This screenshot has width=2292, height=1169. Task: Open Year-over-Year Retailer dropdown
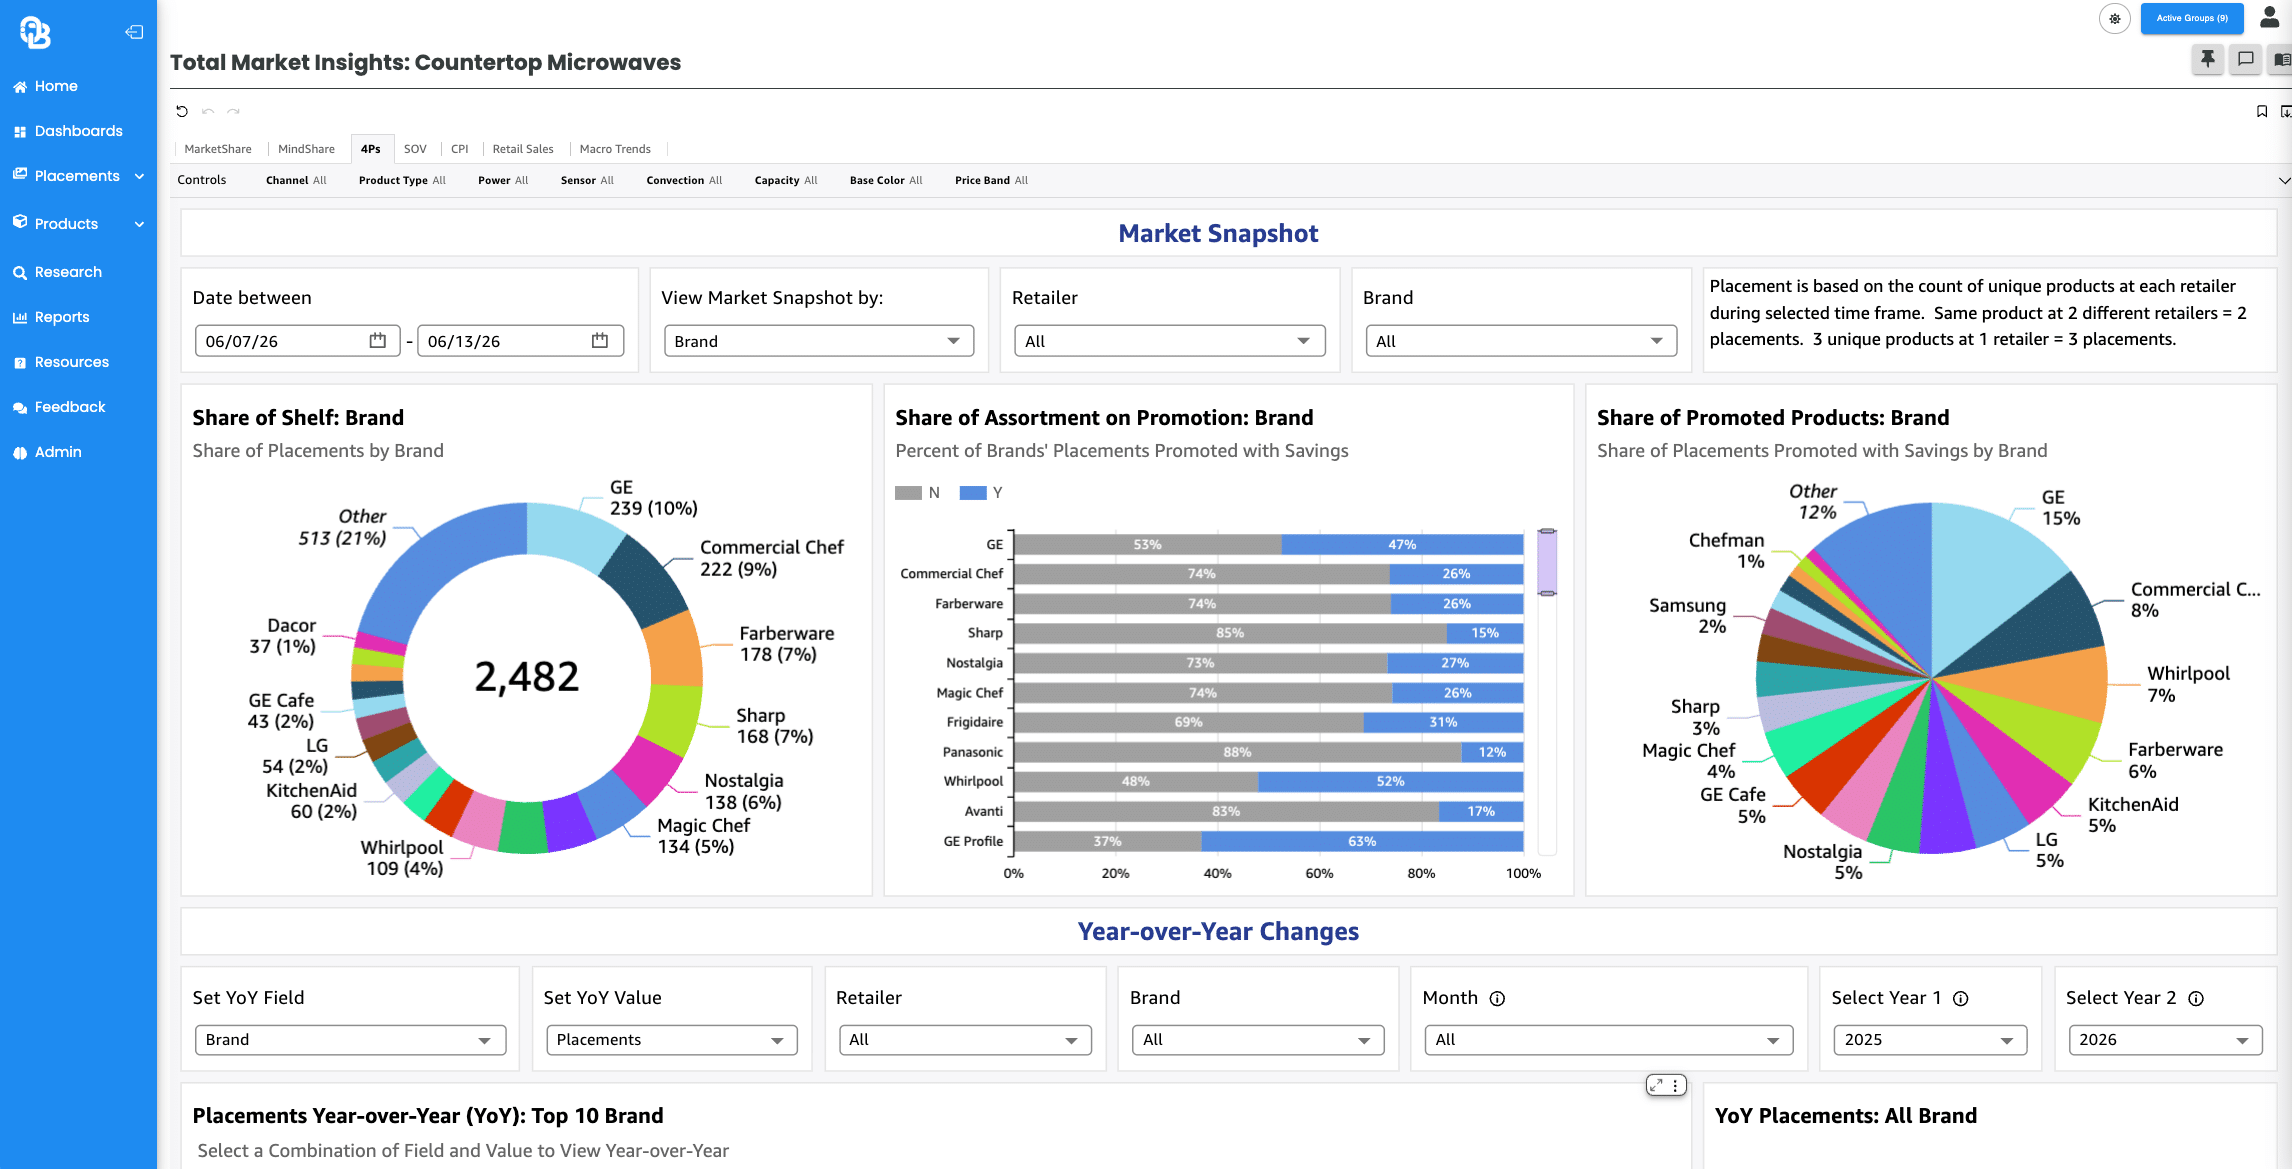964,1040
